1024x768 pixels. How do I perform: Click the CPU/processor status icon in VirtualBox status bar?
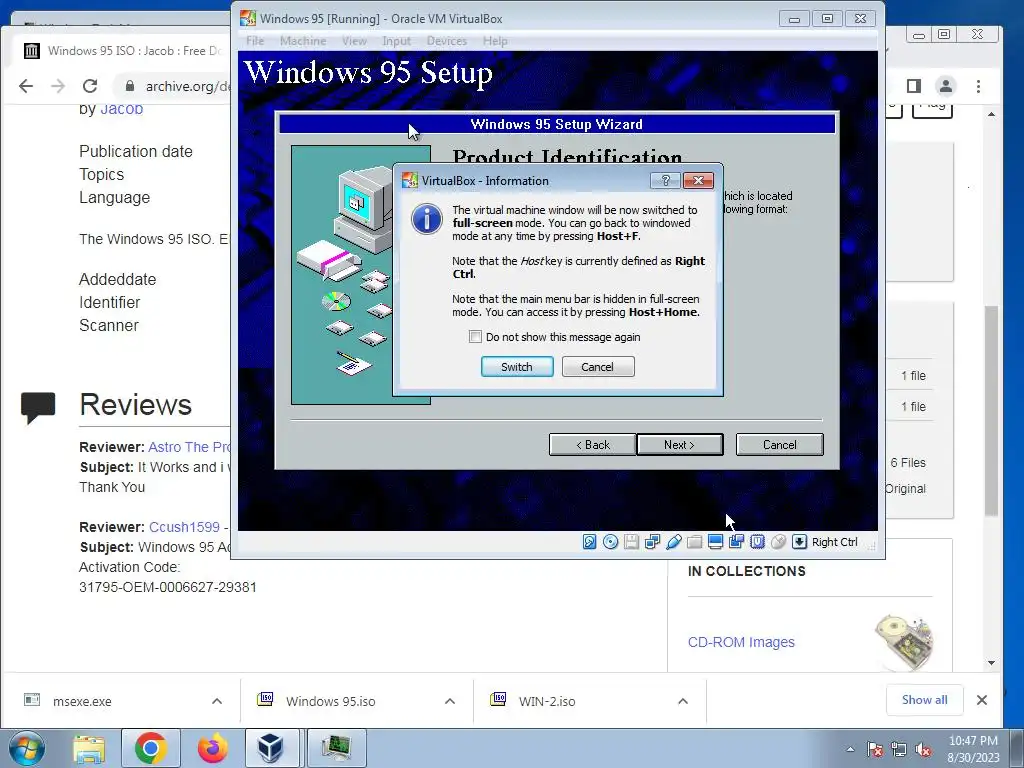pyautogui.click(x=757, y=542)
